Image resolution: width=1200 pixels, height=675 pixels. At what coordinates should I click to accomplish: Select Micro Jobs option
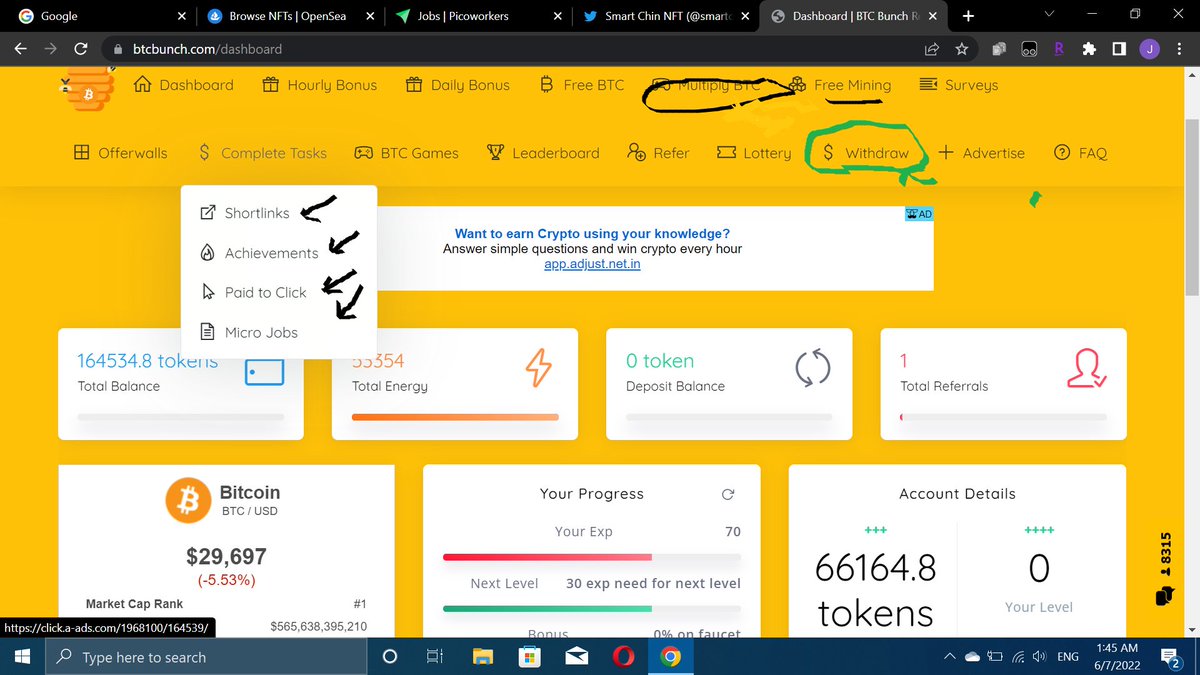(249, 332)
